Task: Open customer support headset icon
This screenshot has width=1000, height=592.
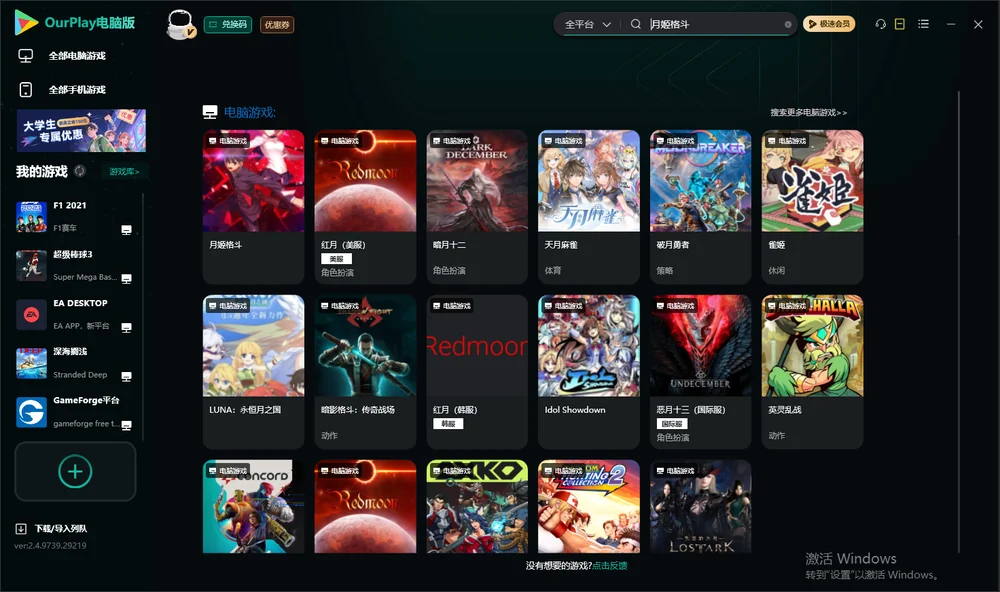Action: tap(881, 24)
